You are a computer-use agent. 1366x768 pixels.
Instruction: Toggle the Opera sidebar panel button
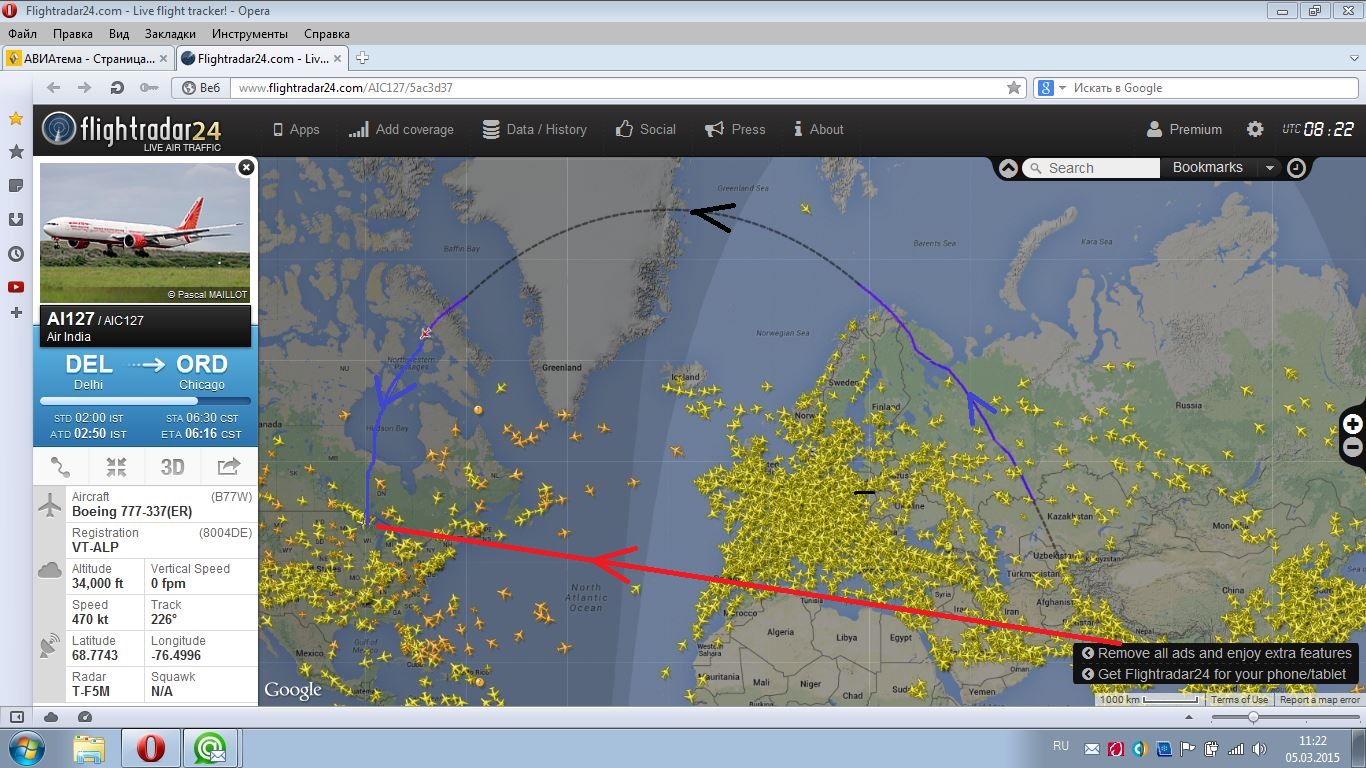point(17,717)
